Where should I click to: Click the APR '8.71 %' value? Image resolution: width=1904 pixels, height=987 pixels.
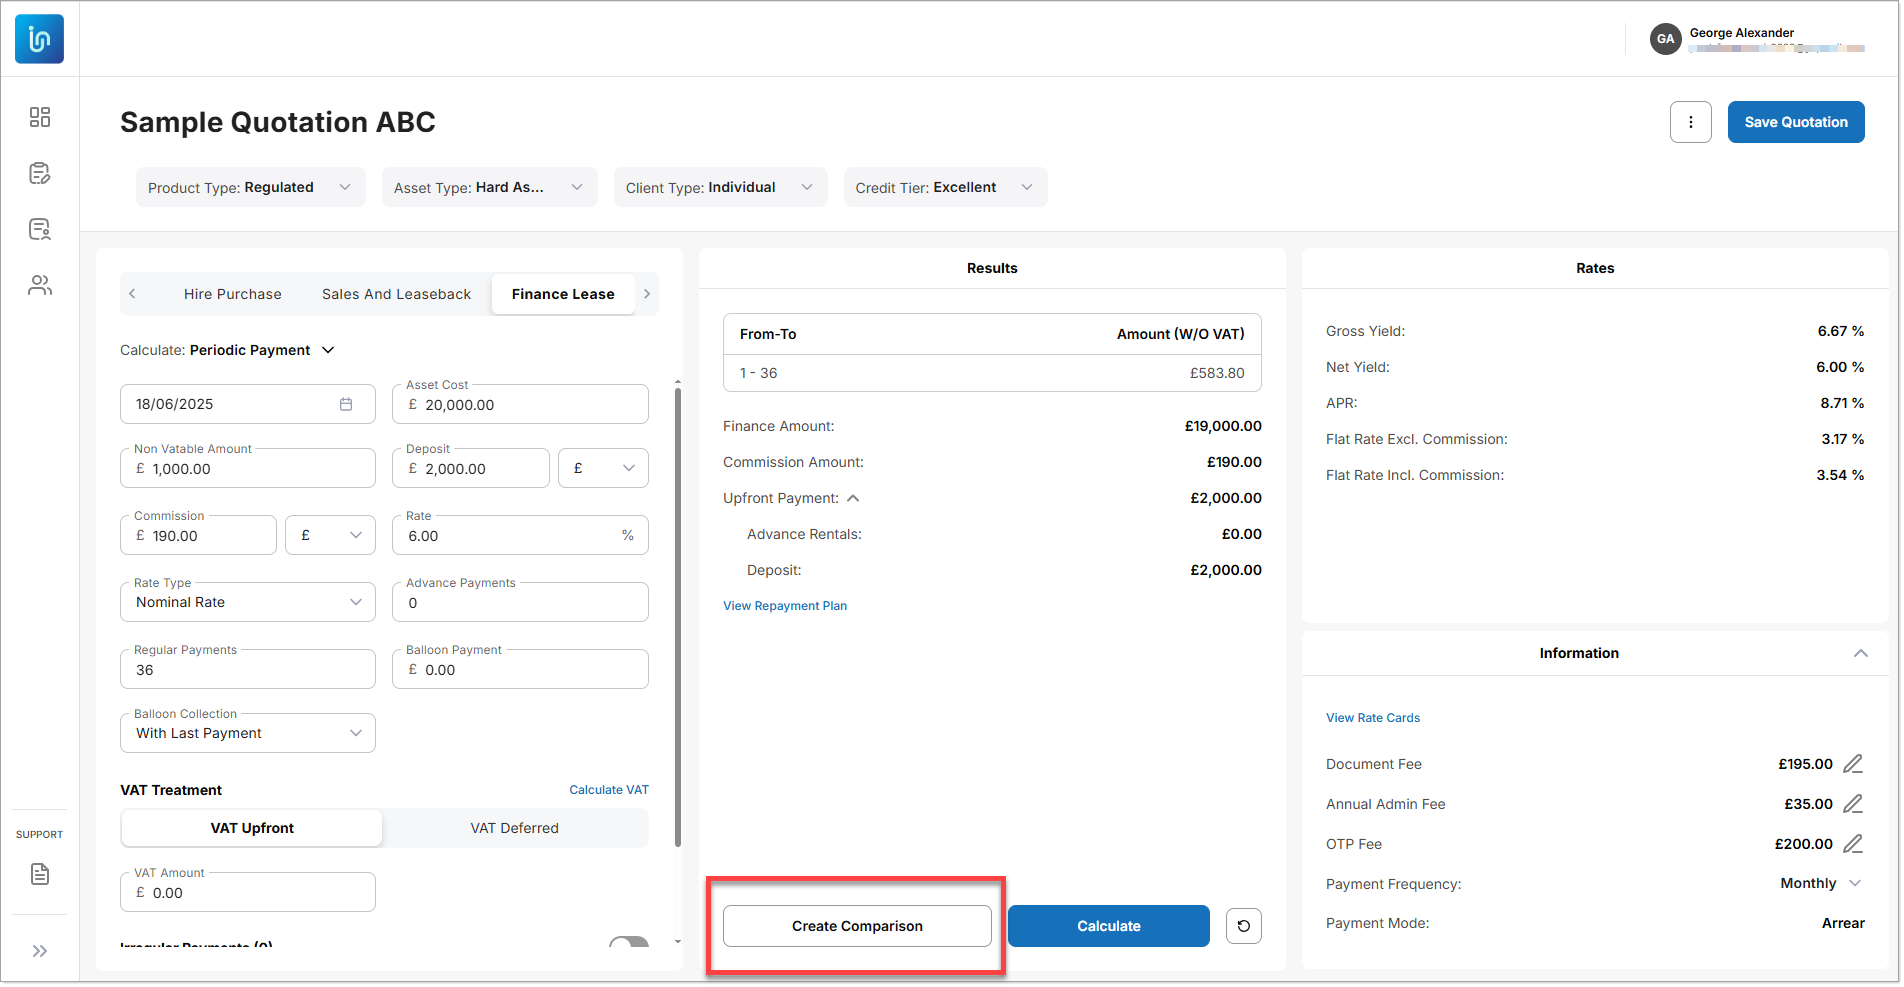[x=1842, y=403]
